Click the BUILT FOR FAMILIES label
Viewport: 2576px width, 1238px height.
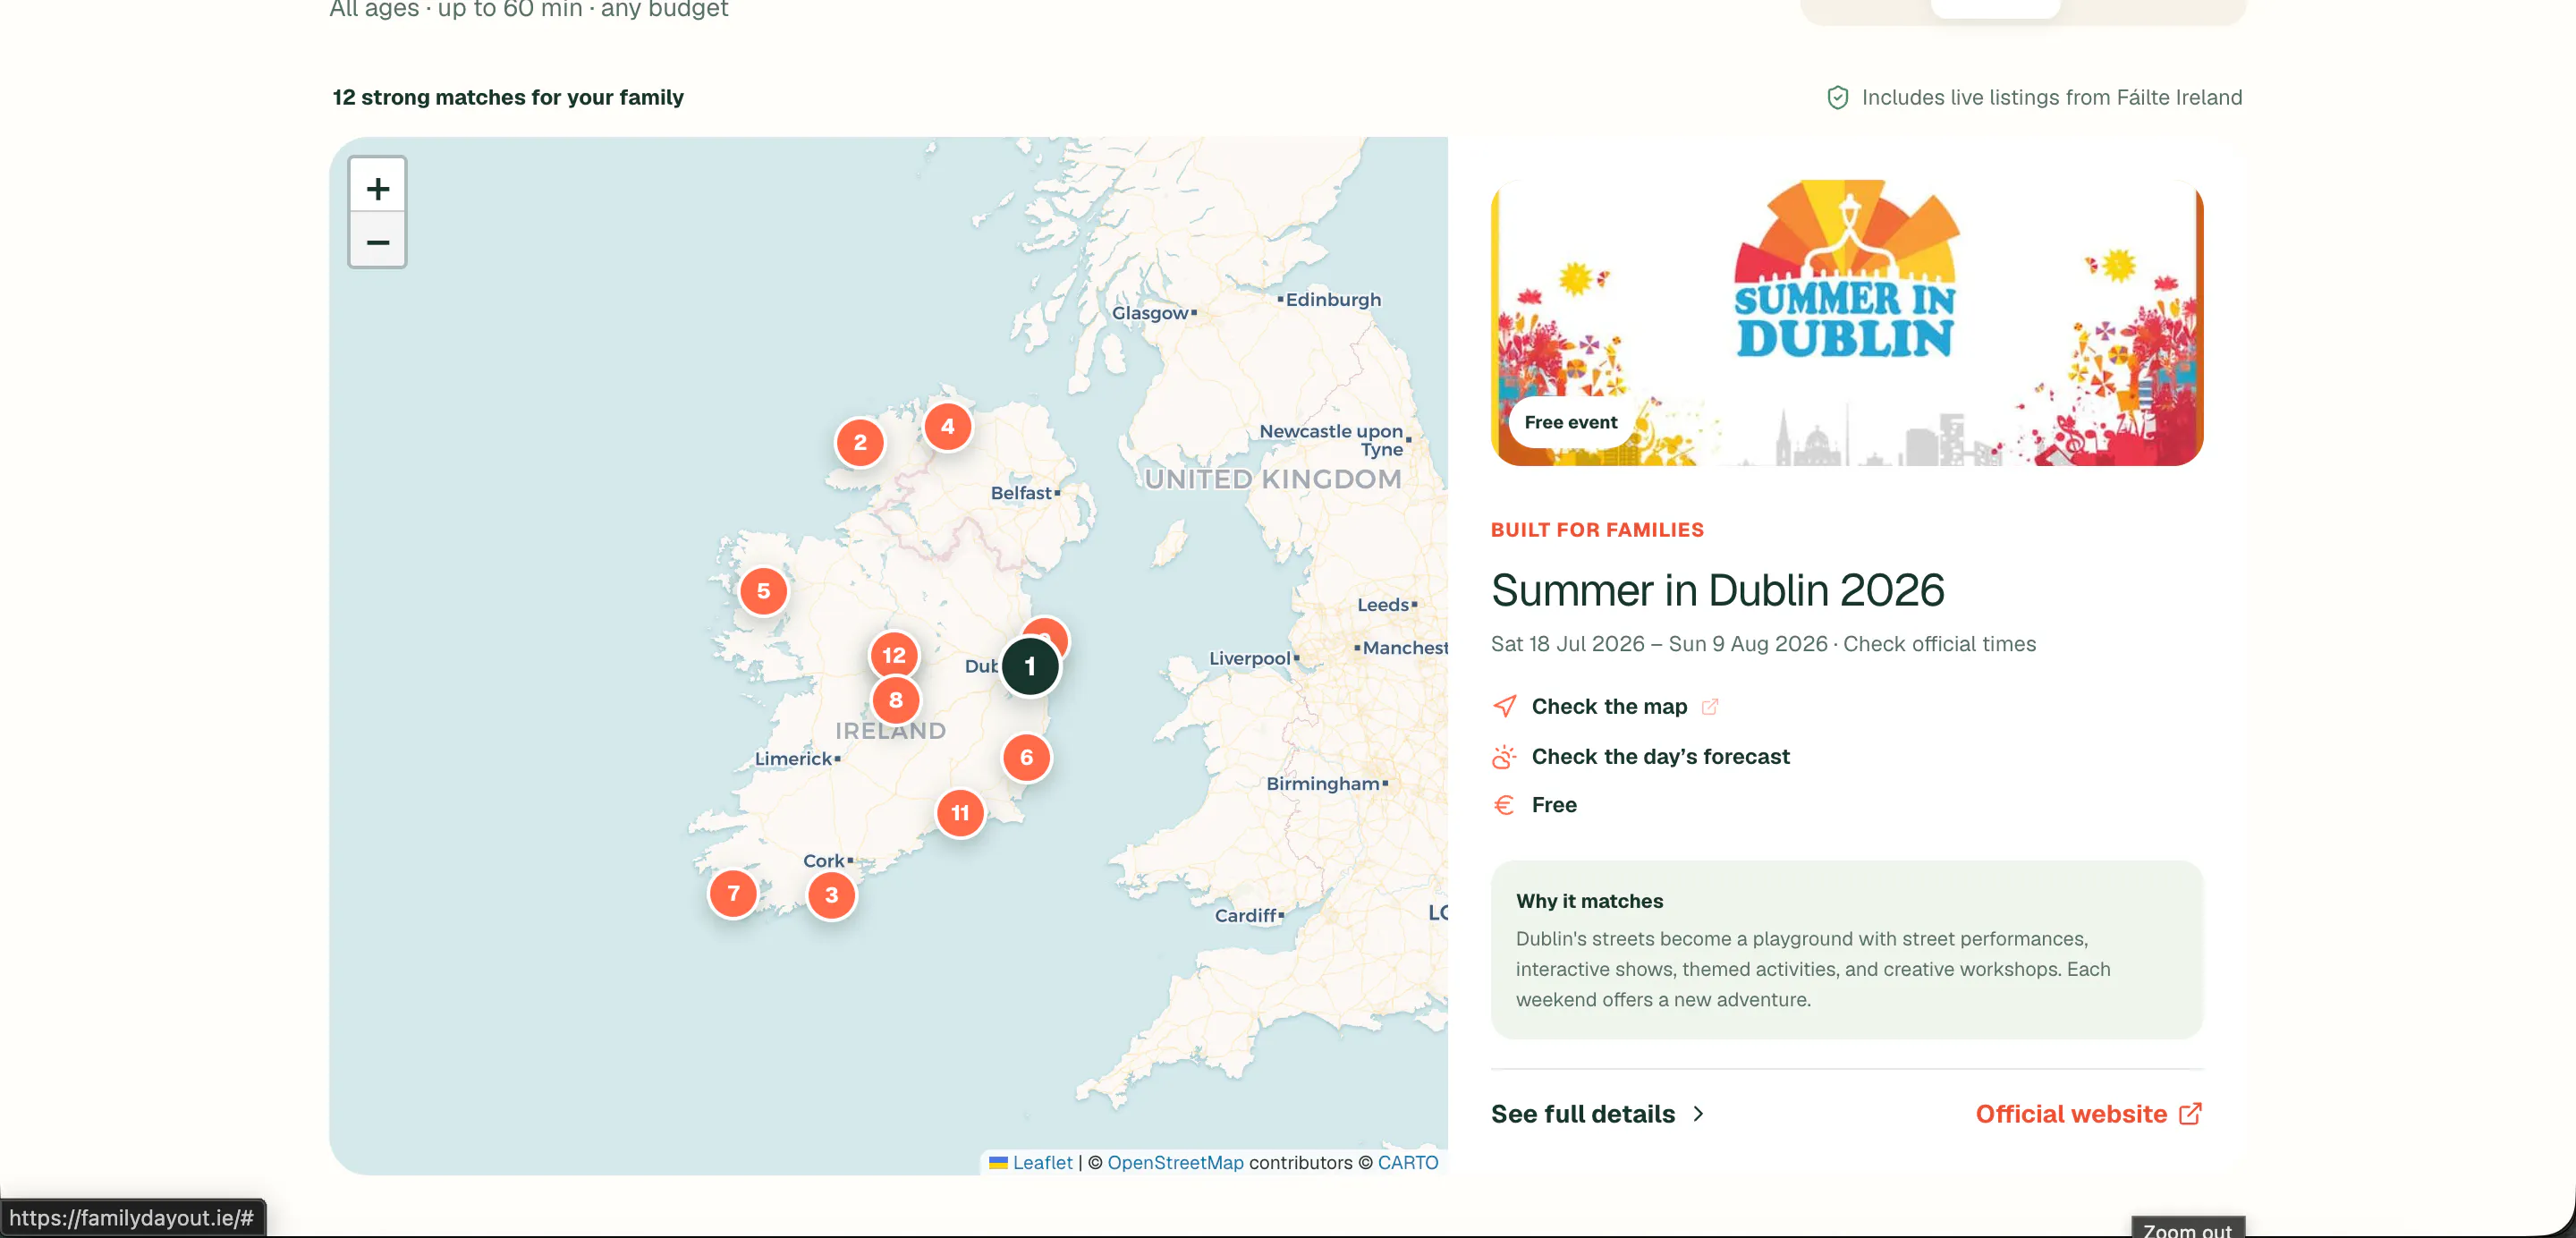tap(1597, 530)
